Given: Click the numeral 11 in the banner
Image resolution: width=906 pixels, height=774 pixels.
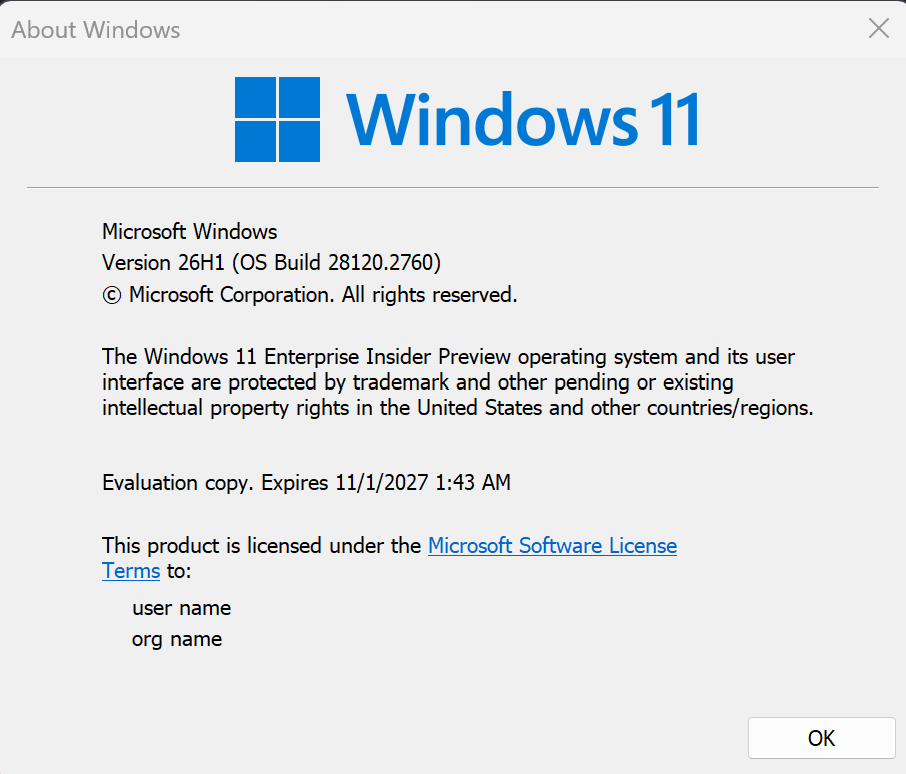Looking at the screenshot, I should pos(674,119).
